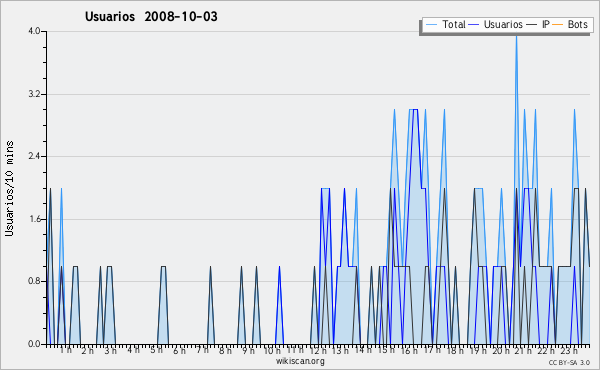Click the '1 h' x-axis label
This screenshot has height=370, width=600.
point(65,350)
